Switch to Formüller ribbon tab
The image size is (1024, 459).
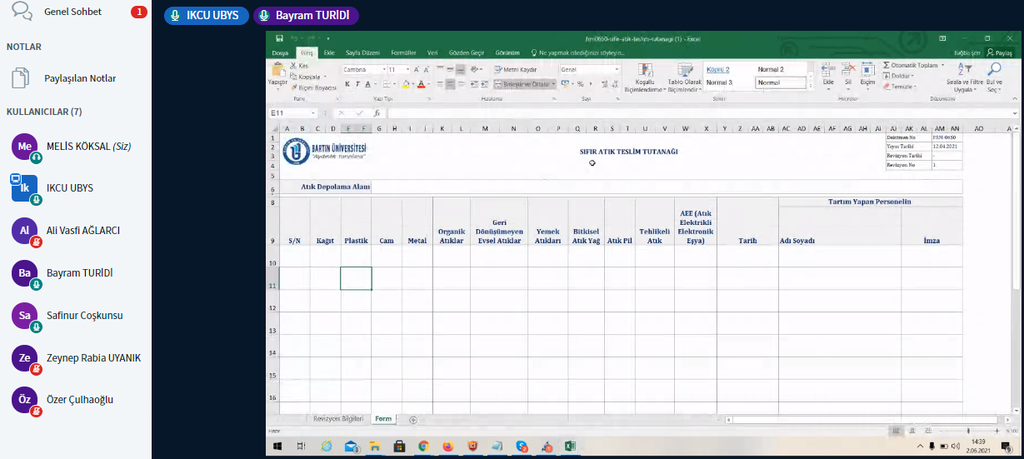pyautogui.click(x=403, y=52)
